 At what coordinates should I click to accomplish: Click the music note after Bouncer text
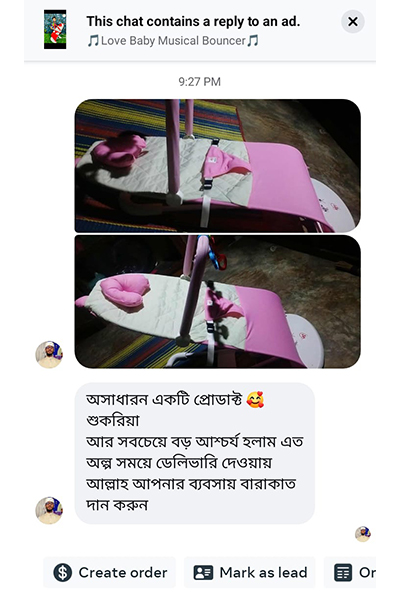pyautogui.click(x=253, y=41)
